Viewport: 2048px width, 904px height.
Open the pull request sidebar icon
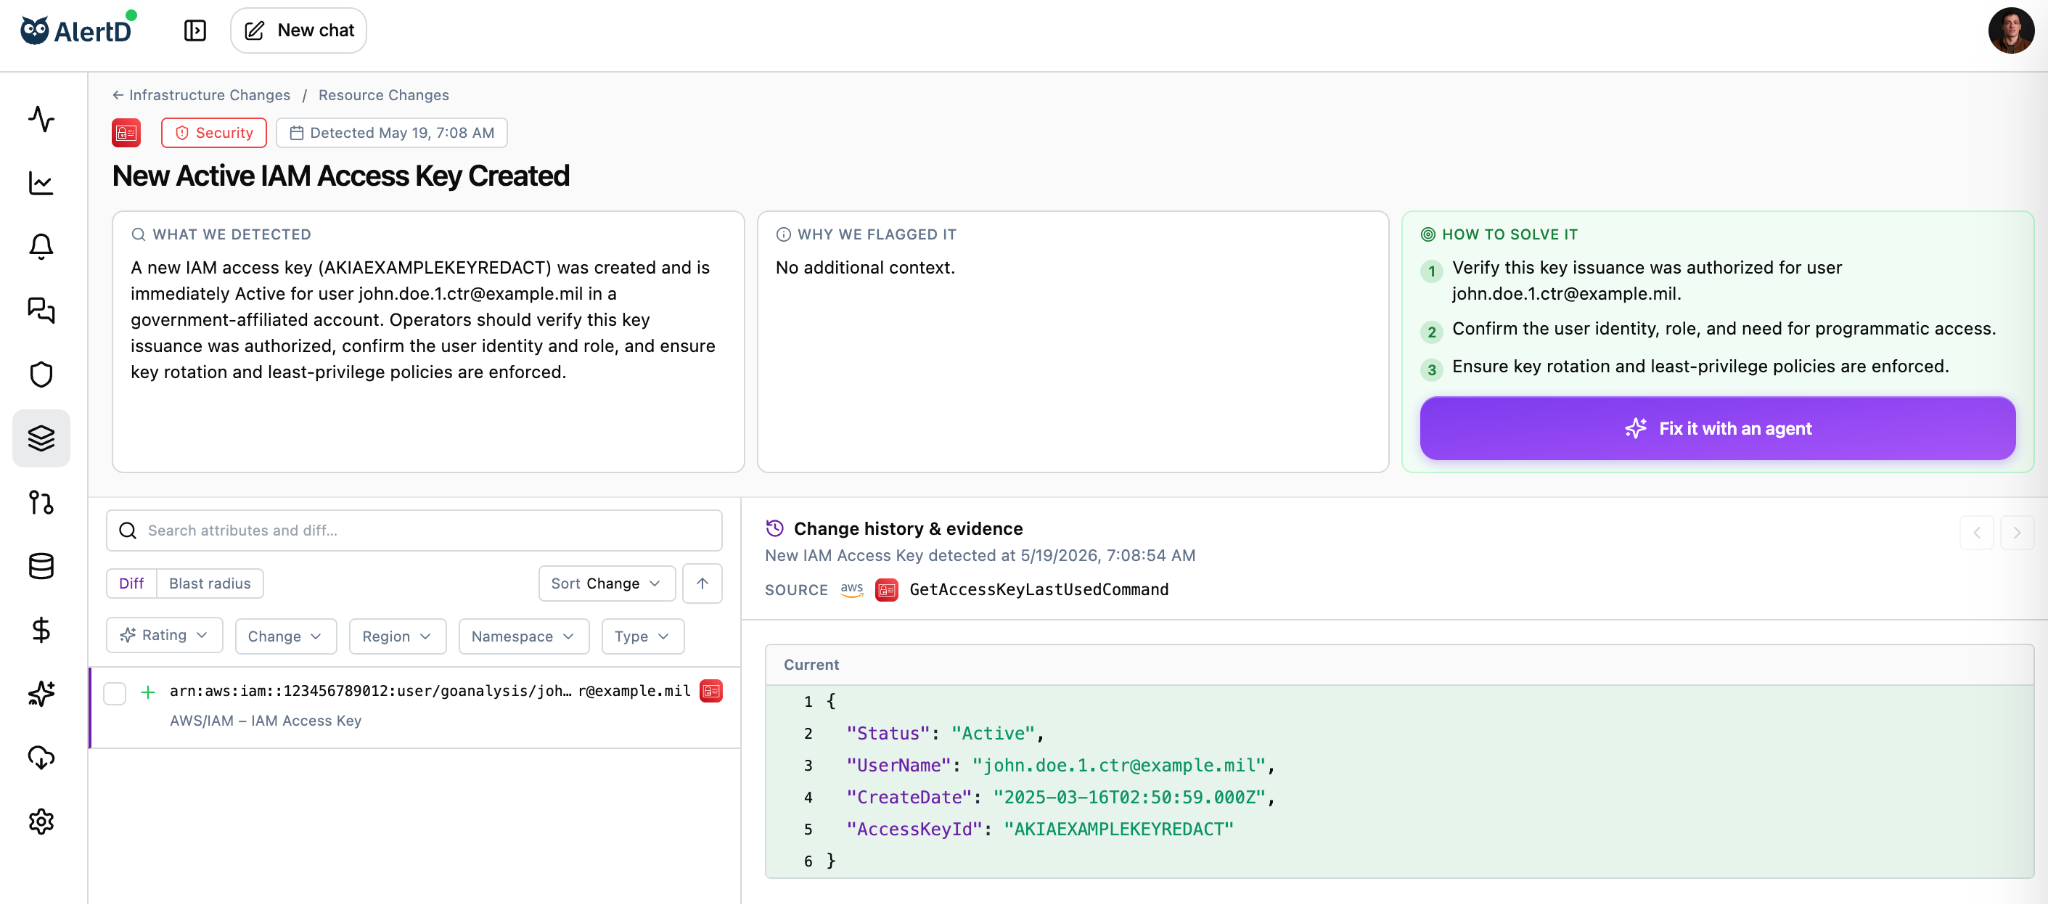pos(41,502)
